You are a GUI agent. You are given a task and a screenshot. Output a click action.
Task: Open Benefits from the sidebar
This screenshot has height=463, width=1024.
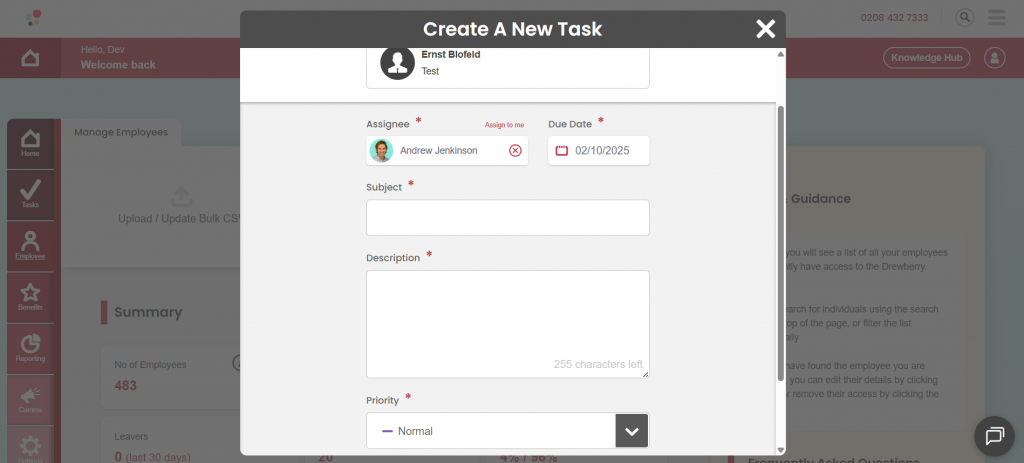click(x=31, y=297)
